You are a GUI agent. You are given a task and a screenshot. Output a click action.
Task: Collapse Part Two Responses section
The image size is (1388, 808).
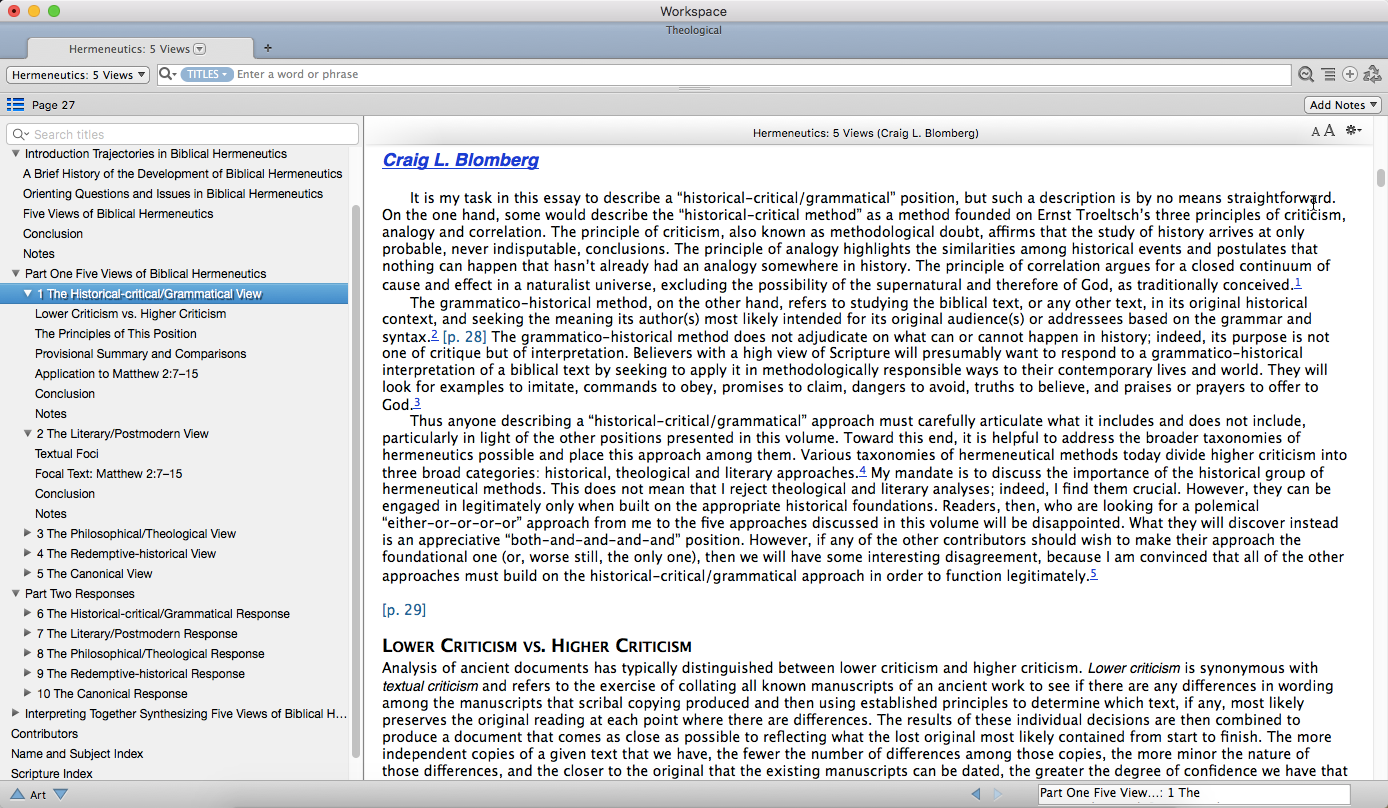(15, 594)
